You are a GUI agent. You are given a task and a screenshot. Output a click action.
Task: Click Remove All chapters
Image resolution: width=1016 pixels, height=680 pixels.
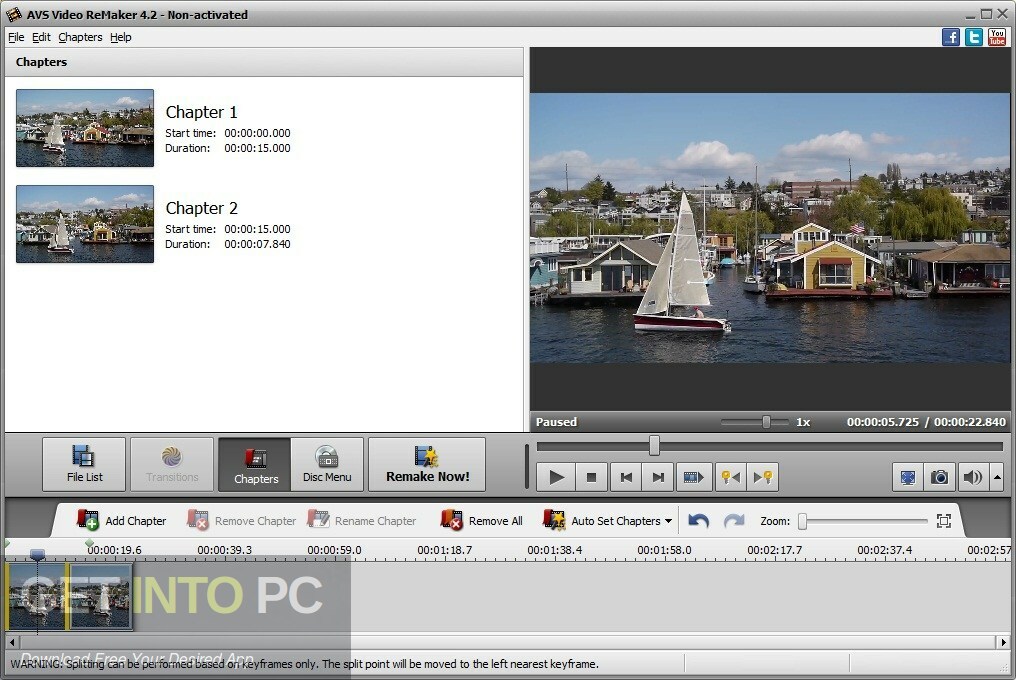[481, 521]
